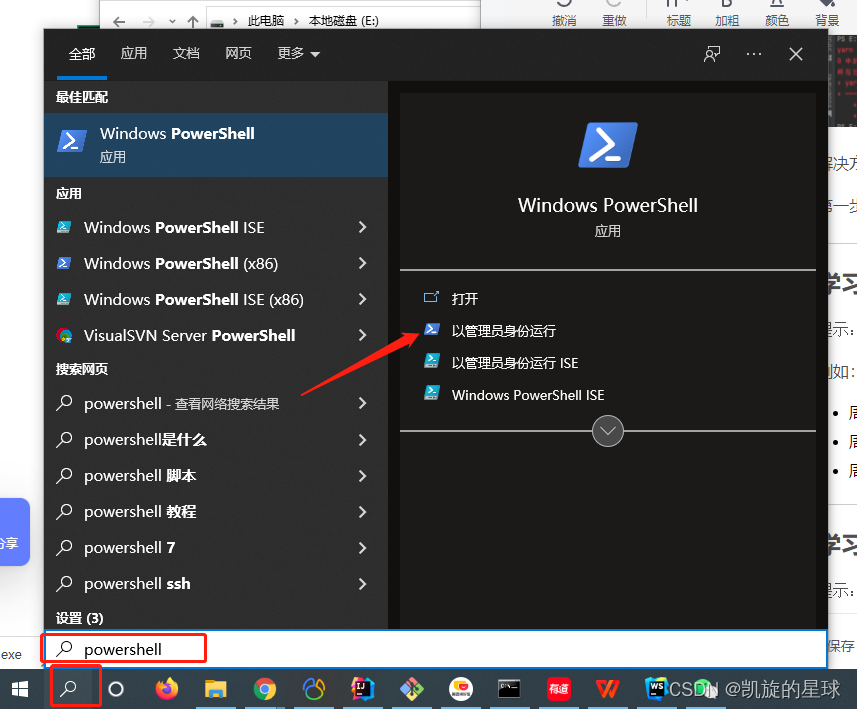This screenshot has width=857, height=709.
Task: Open File Explorer from the taskbar
Action: tap(215, 689)
